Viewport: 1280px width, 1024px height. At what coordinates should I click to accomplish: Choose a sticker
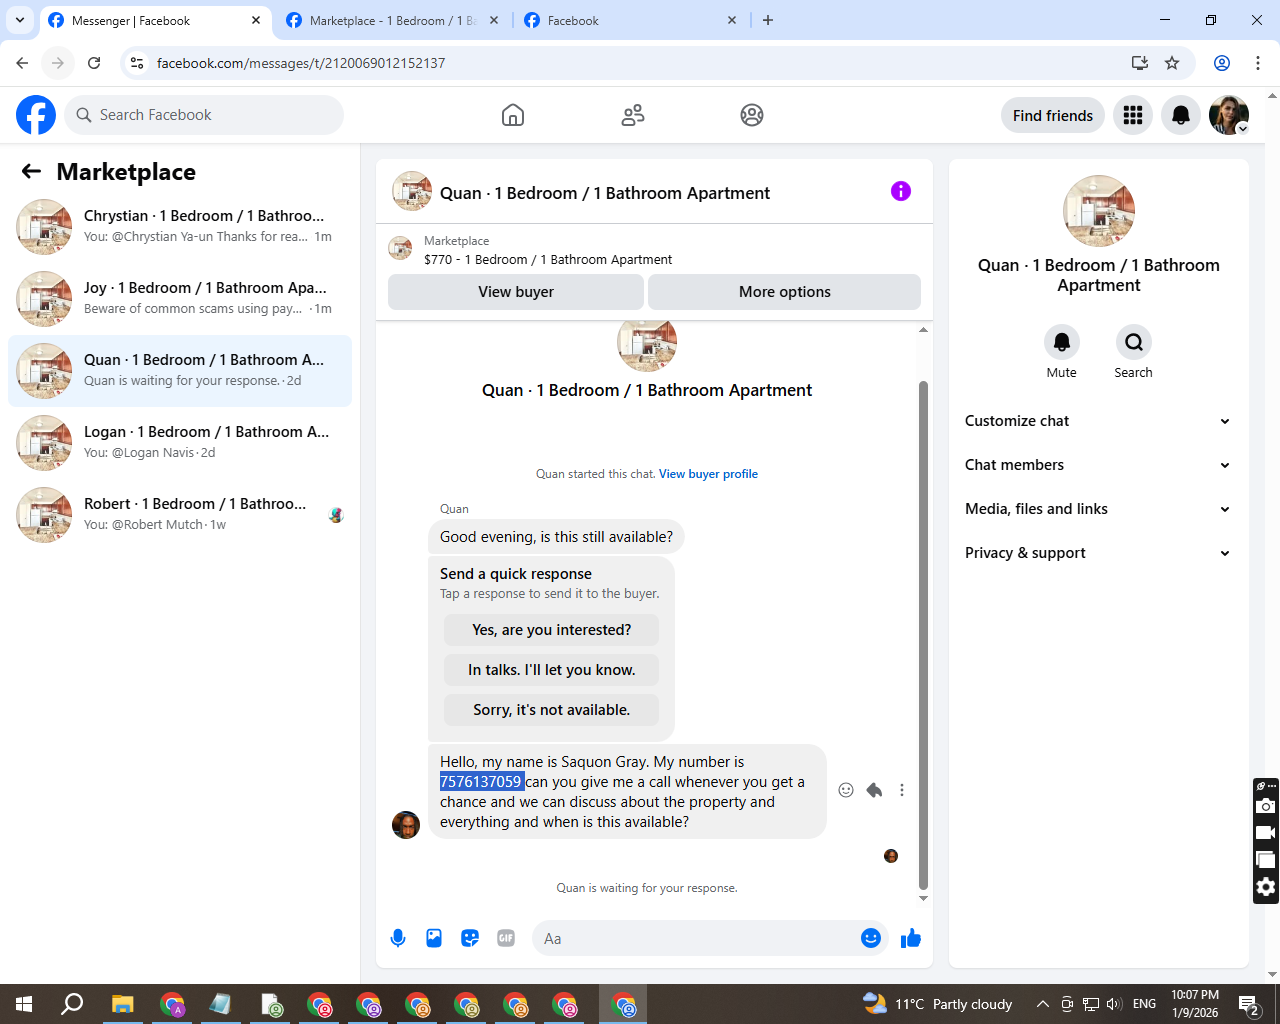pyautogui.click(x=470, y=938)
